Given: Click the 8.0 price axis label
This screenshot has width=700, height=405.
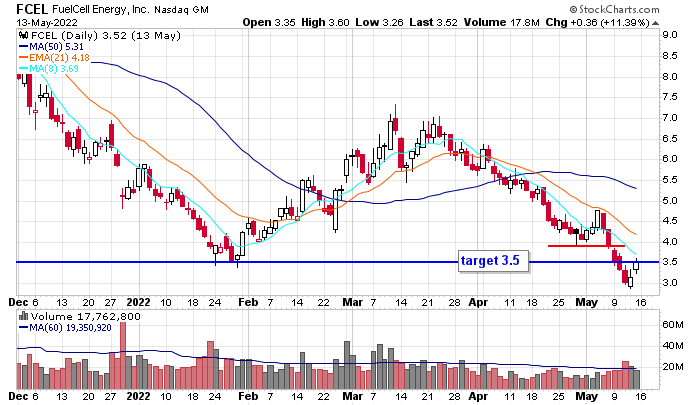Looking at the screenshot, I should point(670,76).
